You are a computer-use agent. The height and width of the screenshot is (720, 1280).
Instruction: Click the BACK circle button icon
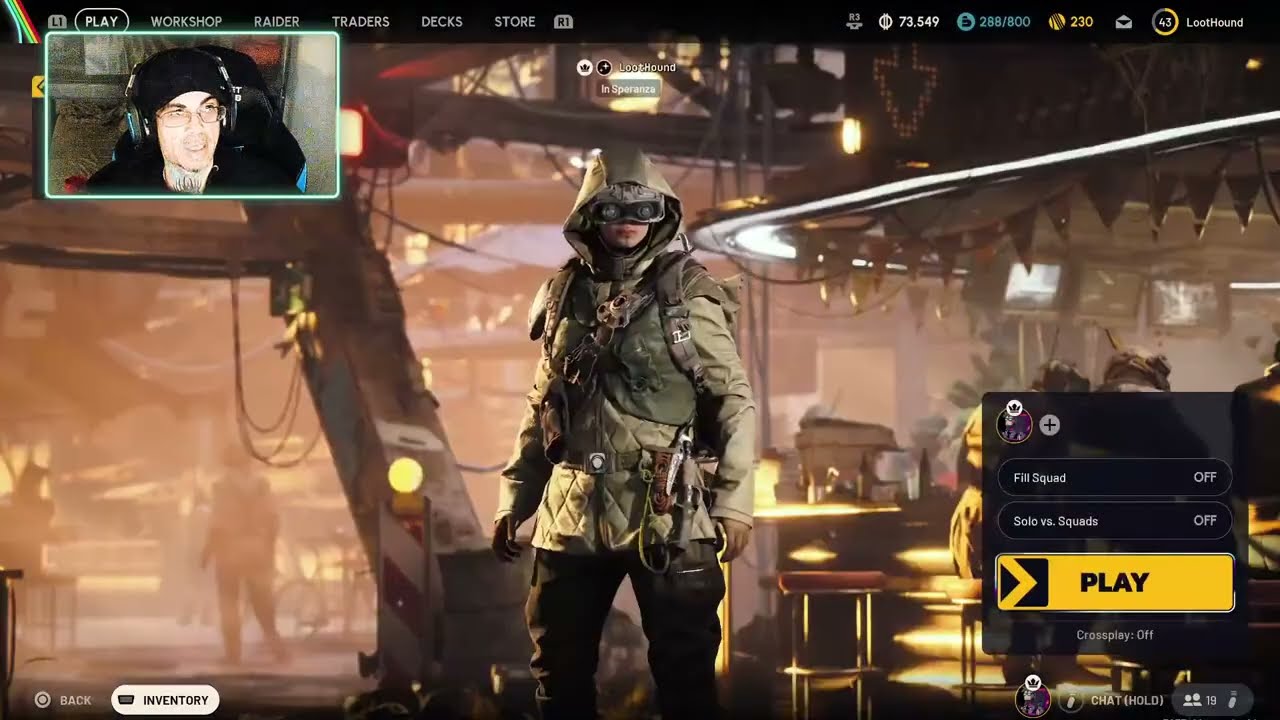tap(42, 700)
